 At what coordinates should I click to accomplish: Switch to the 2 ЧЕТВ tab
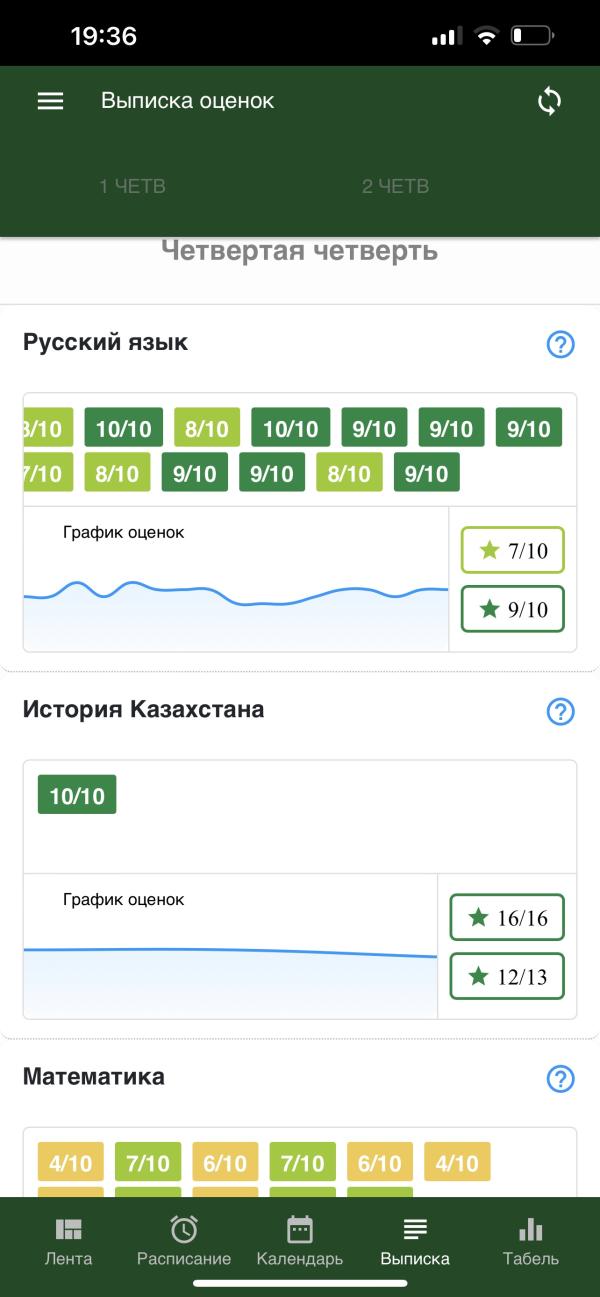(395, 186)
